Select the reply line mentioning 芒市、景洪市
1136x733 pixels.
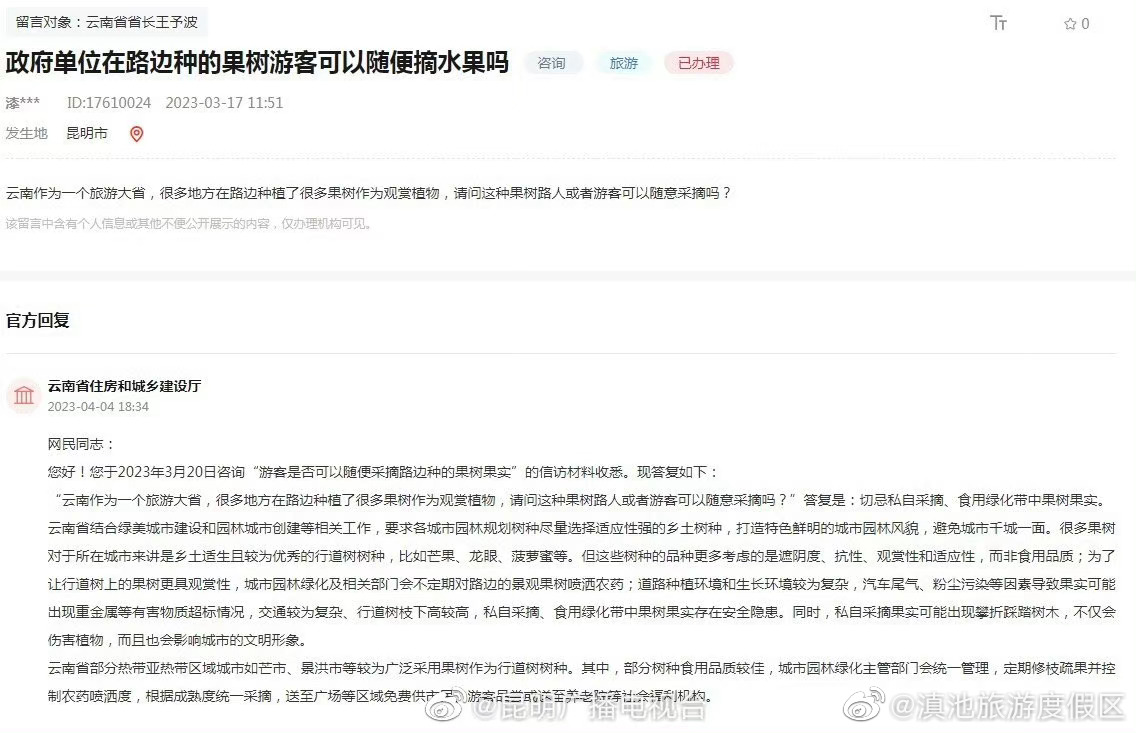click(x=582, y=669)
